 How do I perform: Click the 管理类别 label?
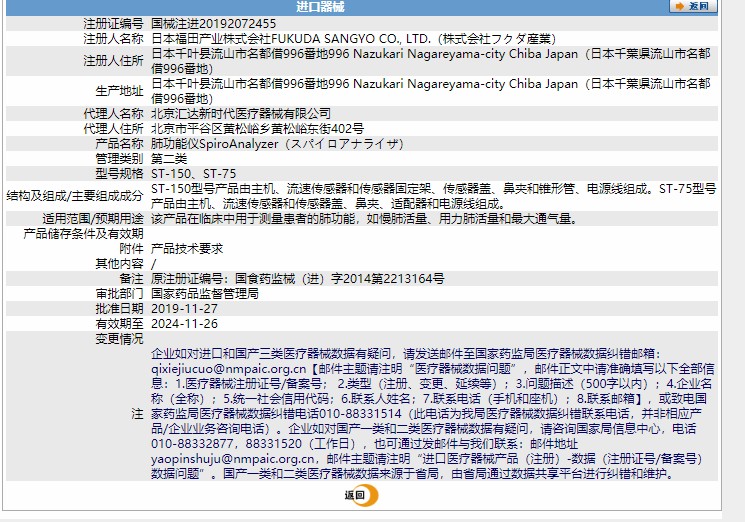pyautogui.click(x=119, y=159)
